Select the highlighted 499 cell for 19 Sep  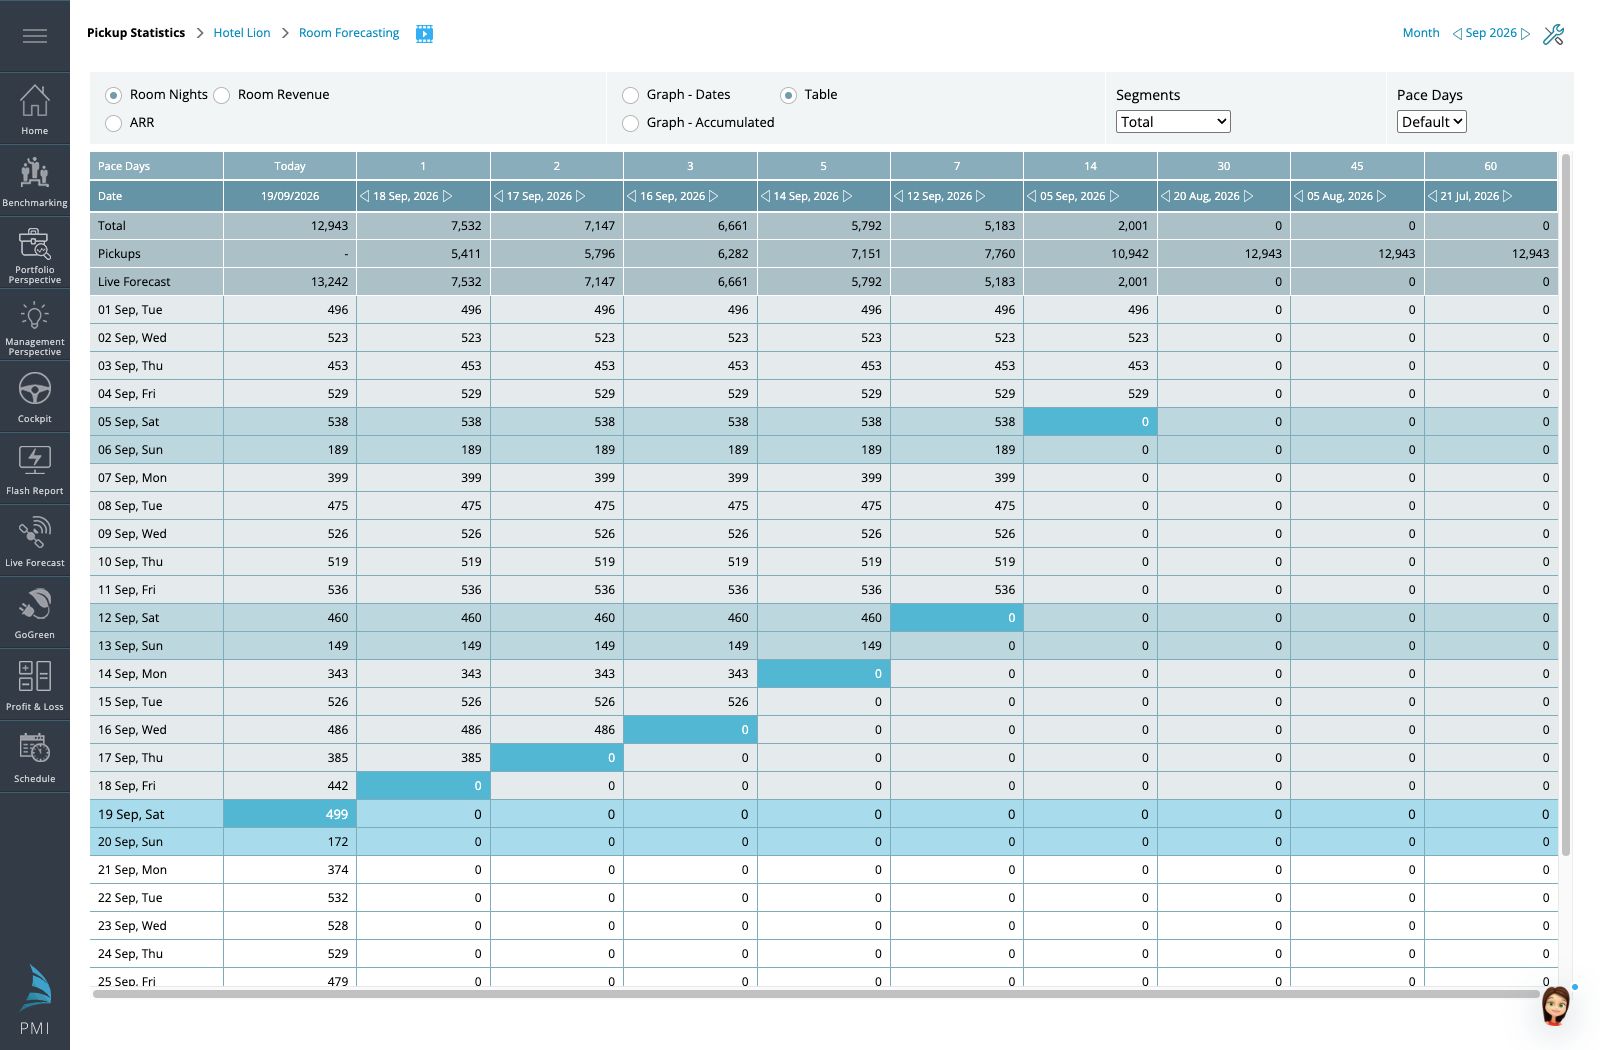pos(290,814)
